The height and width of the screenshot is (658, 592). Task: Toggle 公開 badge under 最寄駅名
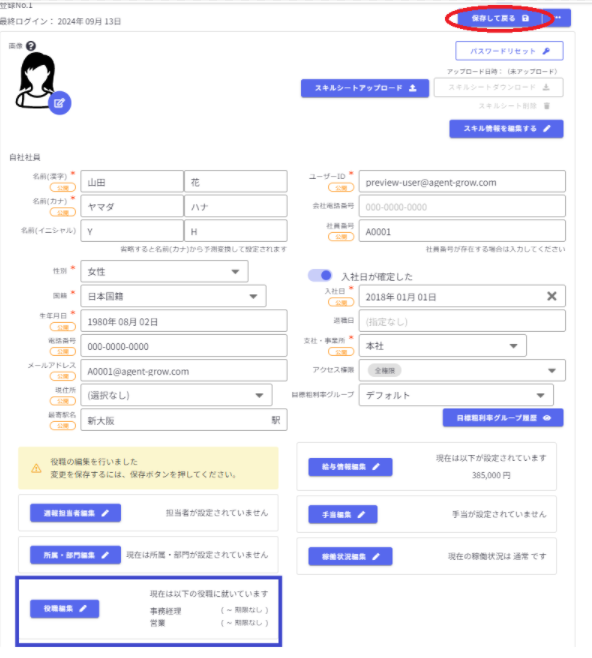(x=63, y=426)
